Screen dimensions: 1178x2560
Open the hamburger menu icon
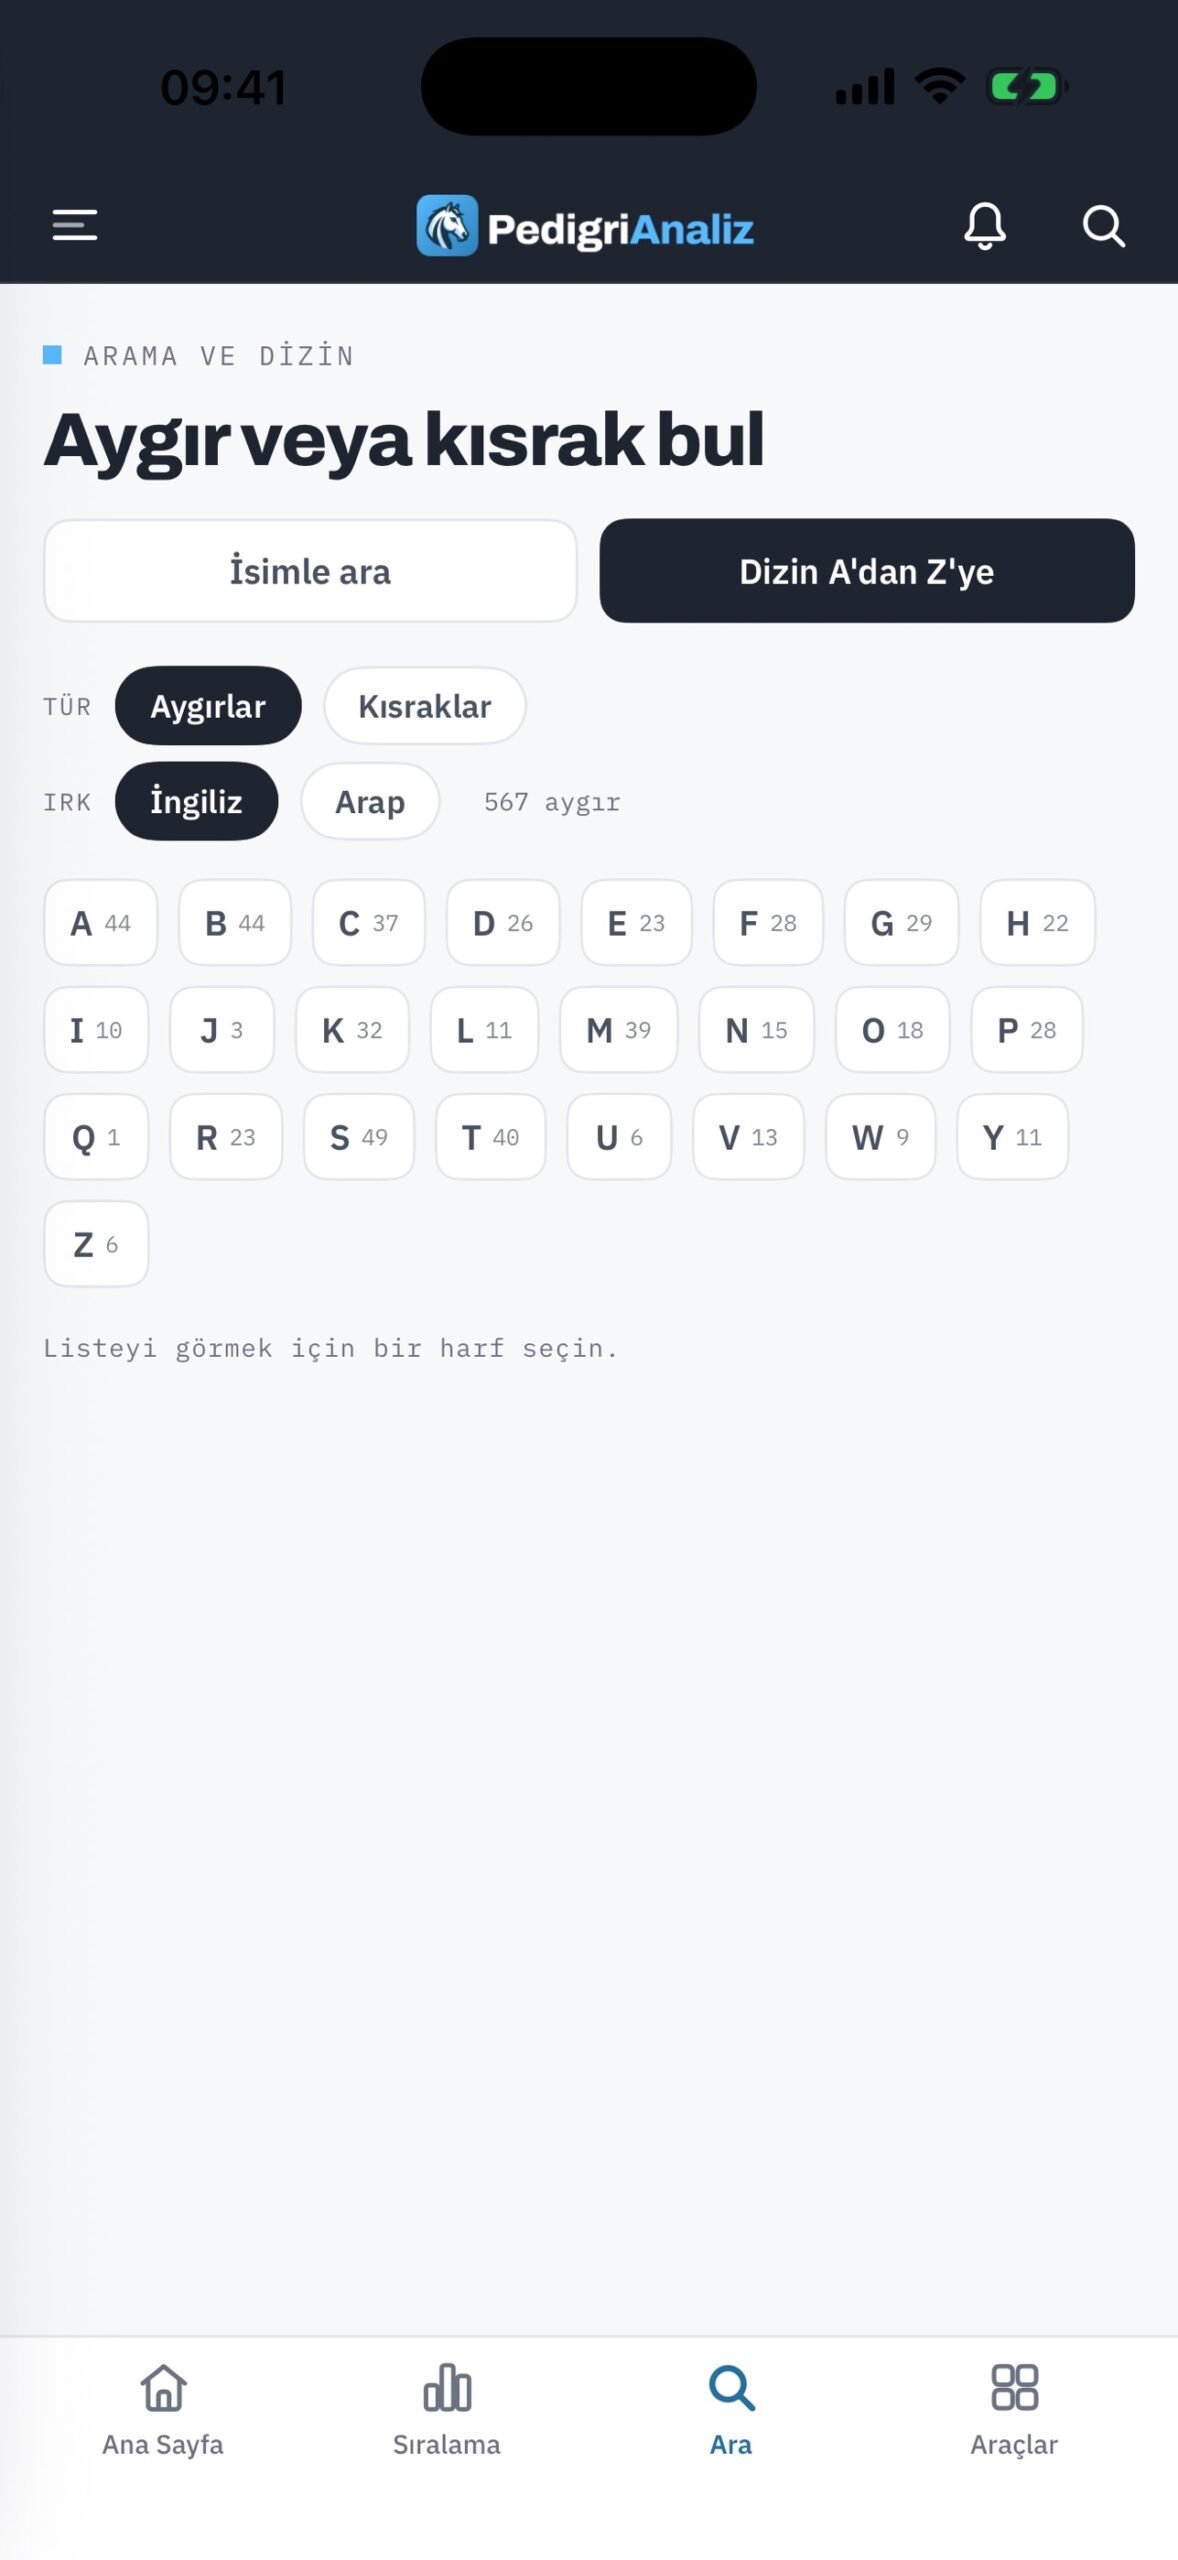pyautogui.click(x=75, y=225)
